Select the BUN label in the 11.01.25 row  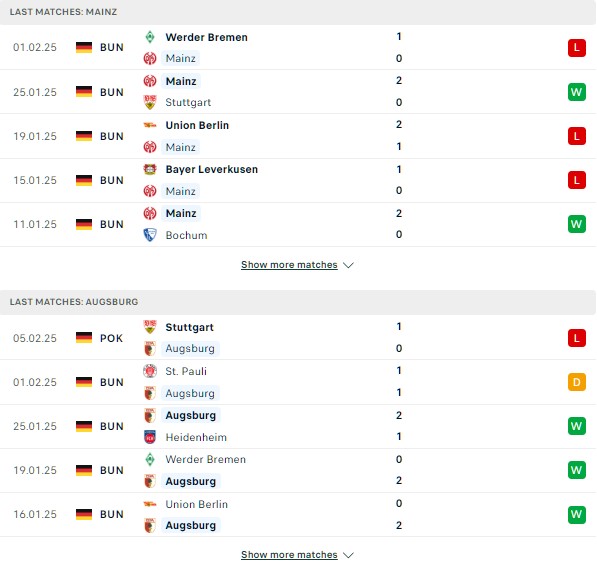(112, 224)
